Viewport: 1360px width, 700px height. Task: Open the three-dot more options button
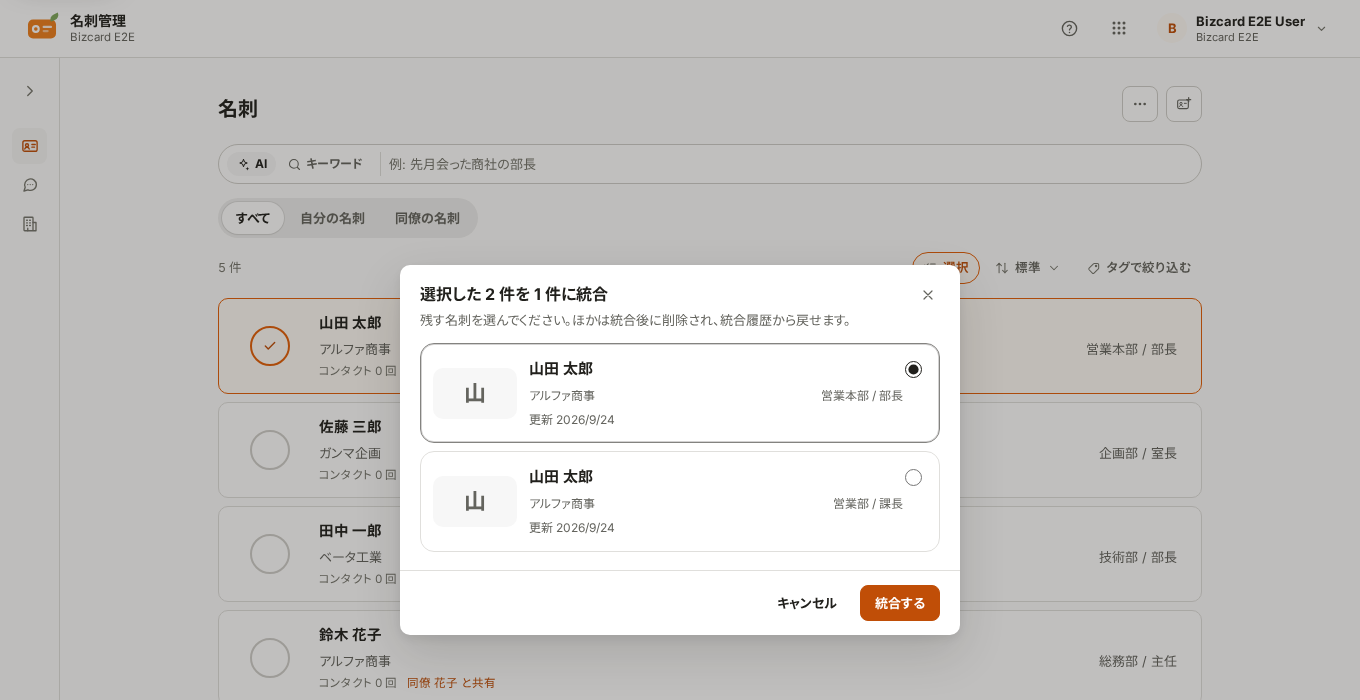pyautogui.click(x=1140, y=104)
